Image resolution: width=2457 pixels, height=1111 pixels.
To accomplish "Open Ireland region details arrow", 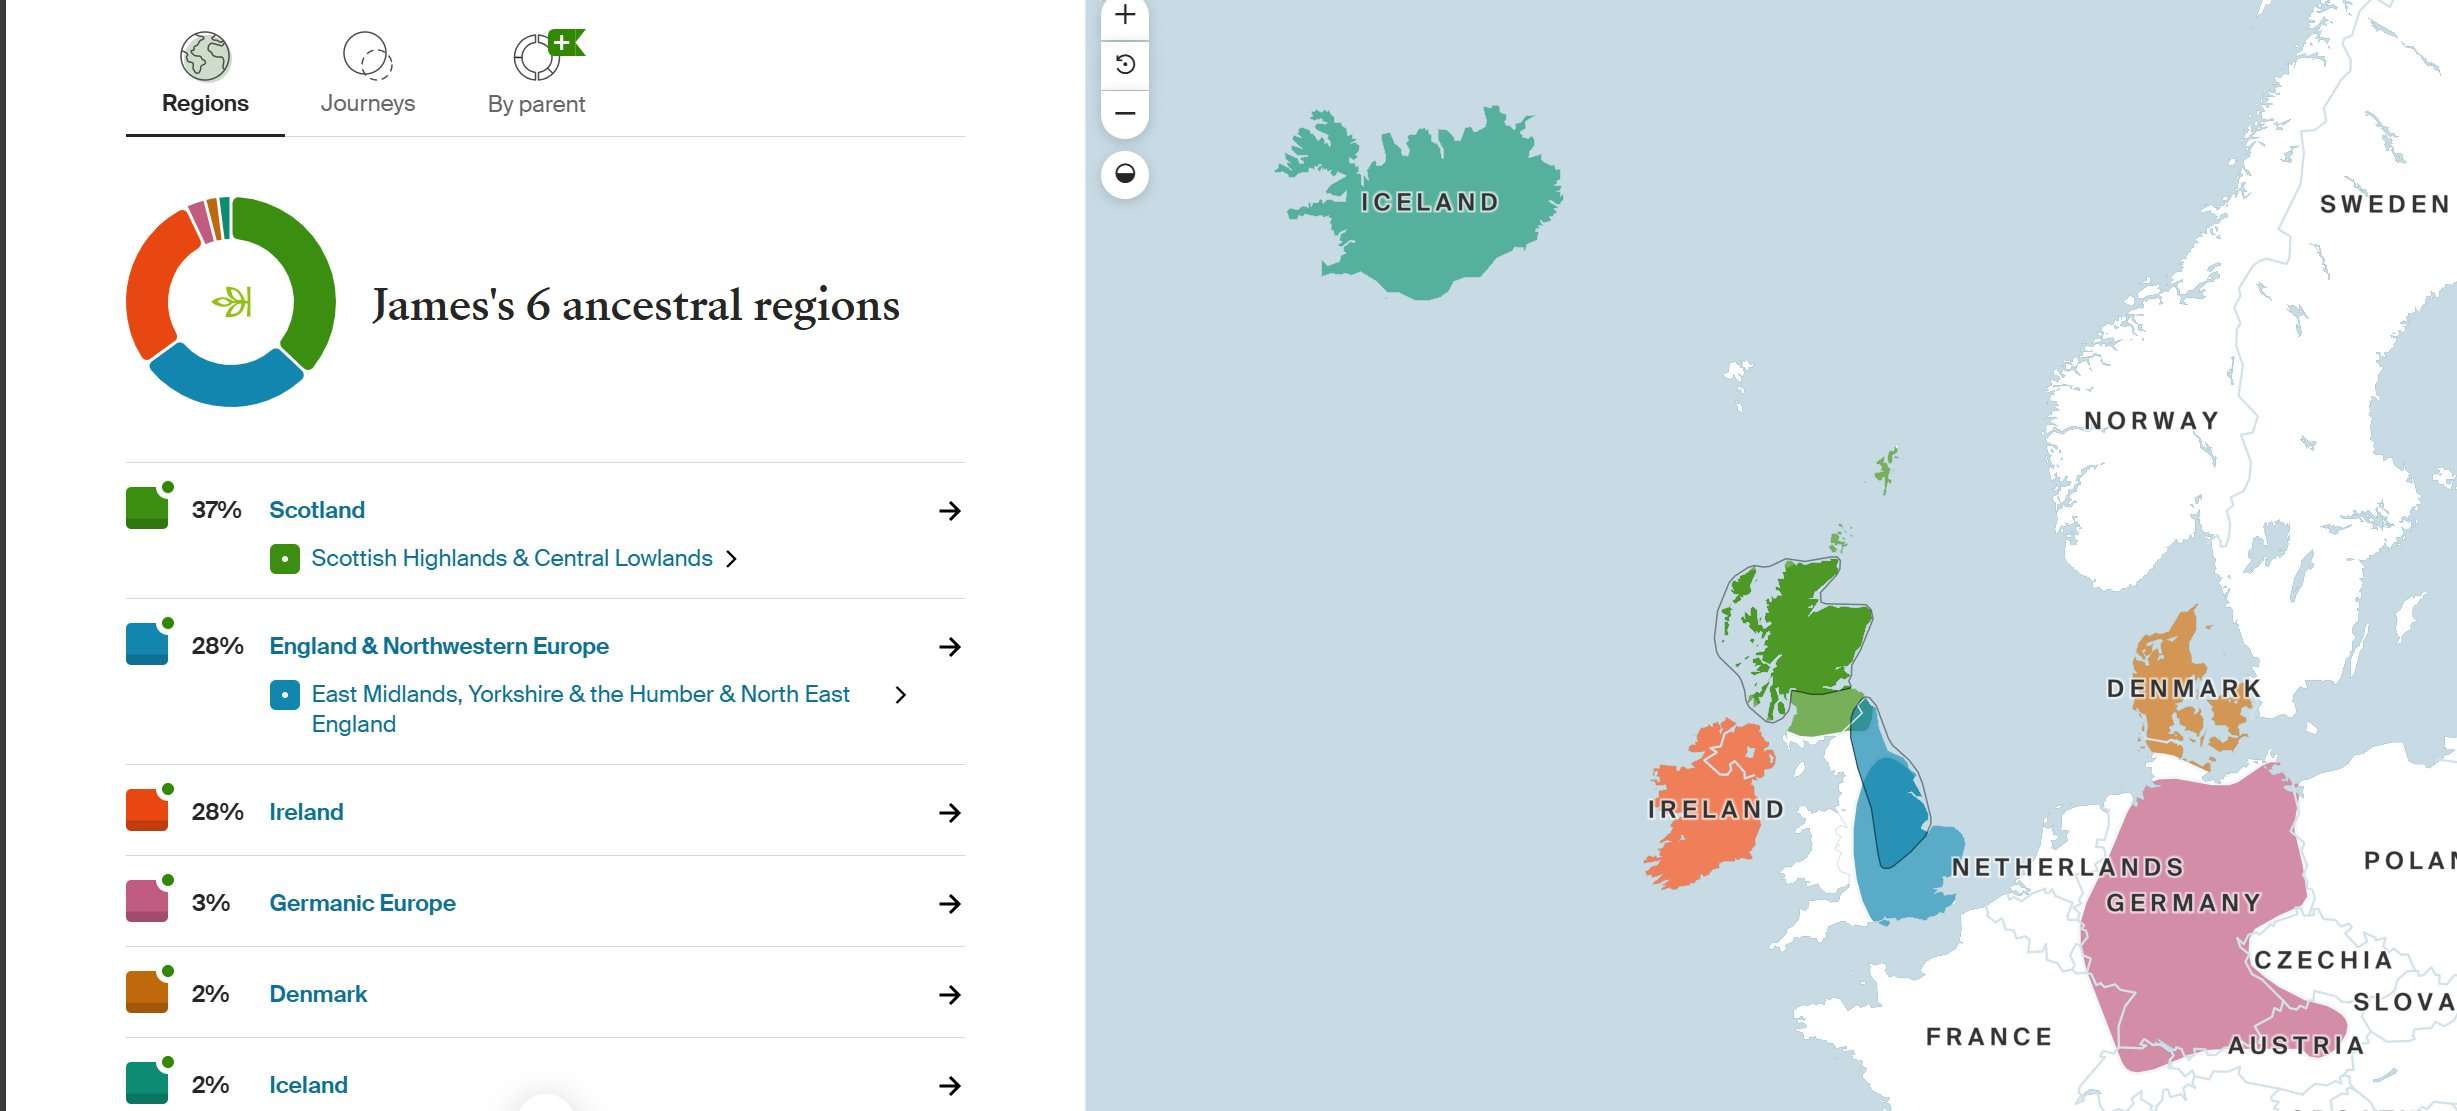I will click(x=950, y=813).
